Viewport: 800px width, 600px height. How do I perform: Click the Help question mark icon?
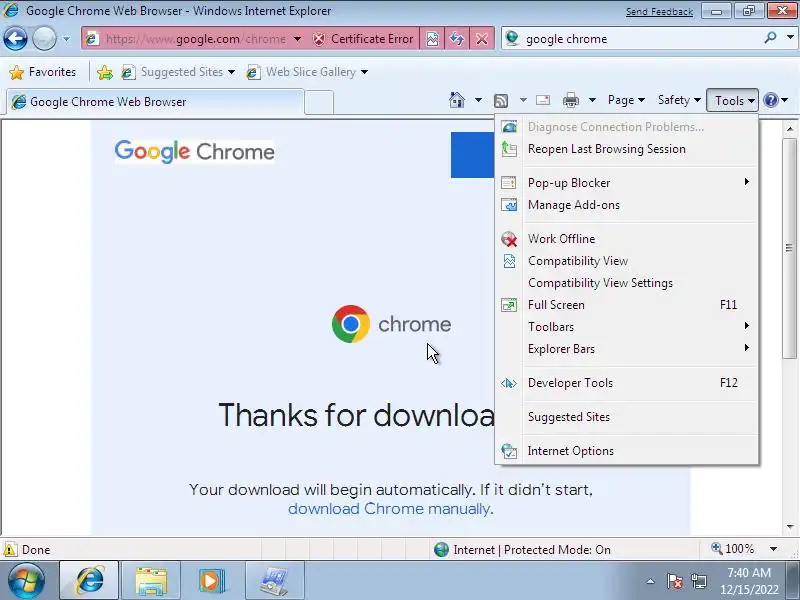[x=770, y=100]
